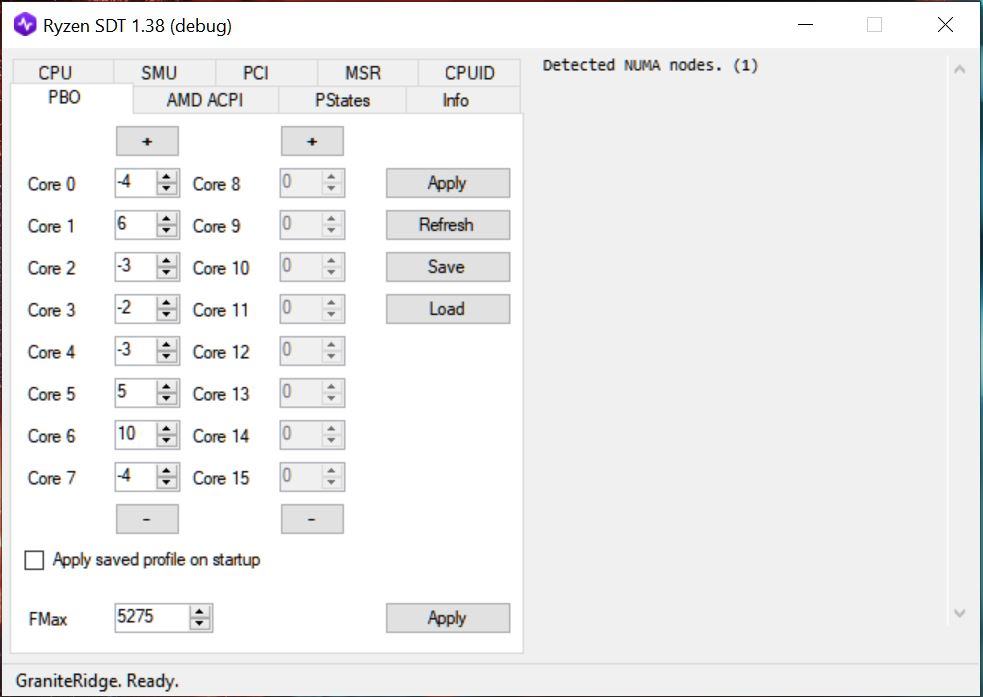Increase Core 5 offset with up arrow
Image resolution: width=983 pixels, height=697 pixels.
pos(167,387)
